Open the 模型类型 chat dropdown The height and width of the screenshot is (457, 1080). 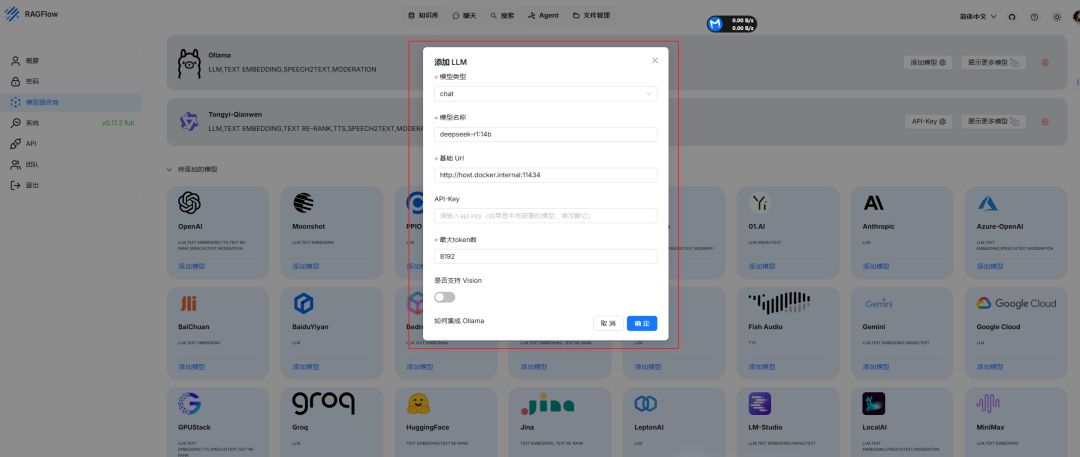point(546,94)
